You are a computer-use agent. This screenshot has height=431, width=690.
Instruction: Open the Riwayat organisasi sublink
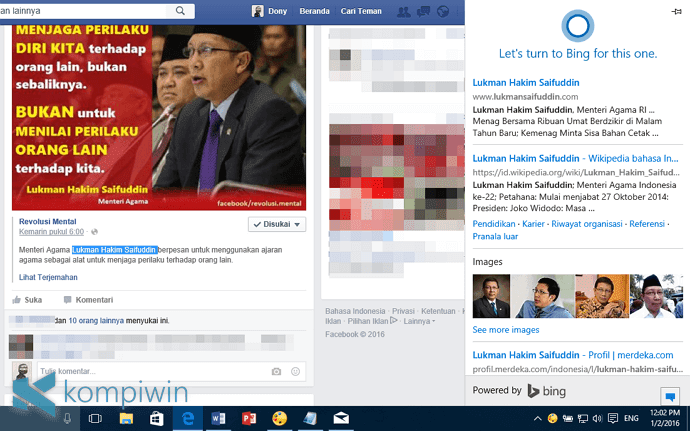pos(587,224)
